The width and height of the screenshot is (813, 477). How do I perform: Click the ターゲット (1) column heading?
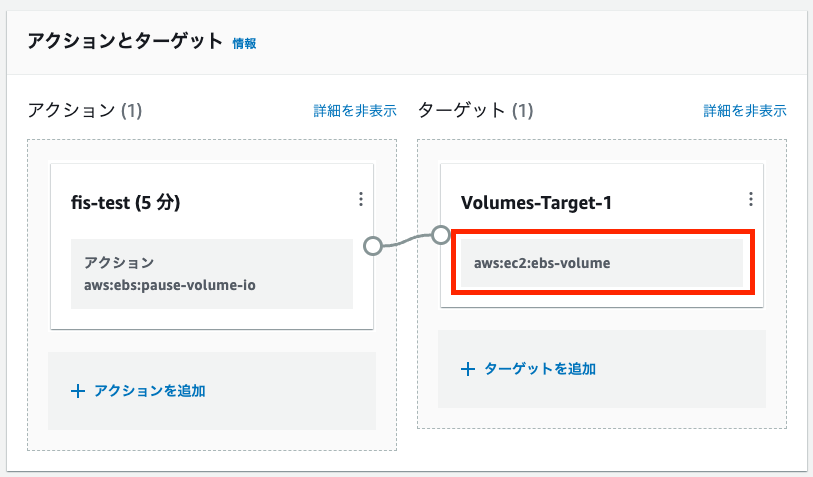(475, 110)
